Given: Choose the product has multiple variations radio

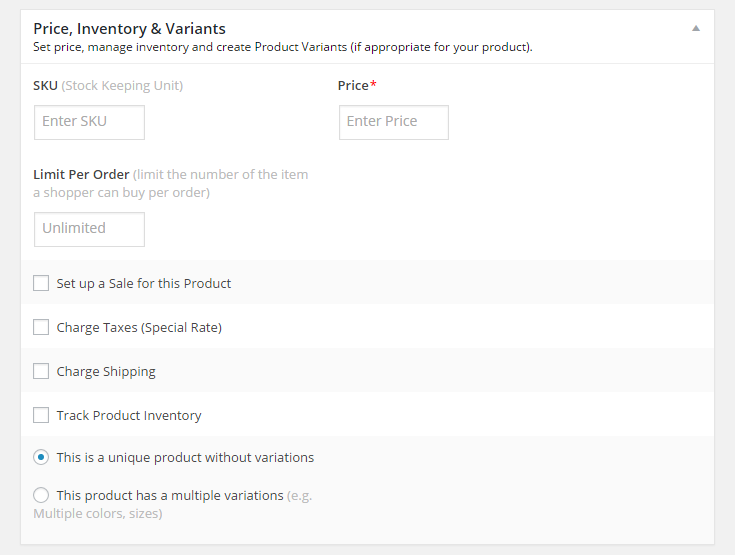Looking at the screenshot, I should click(41, 495).
